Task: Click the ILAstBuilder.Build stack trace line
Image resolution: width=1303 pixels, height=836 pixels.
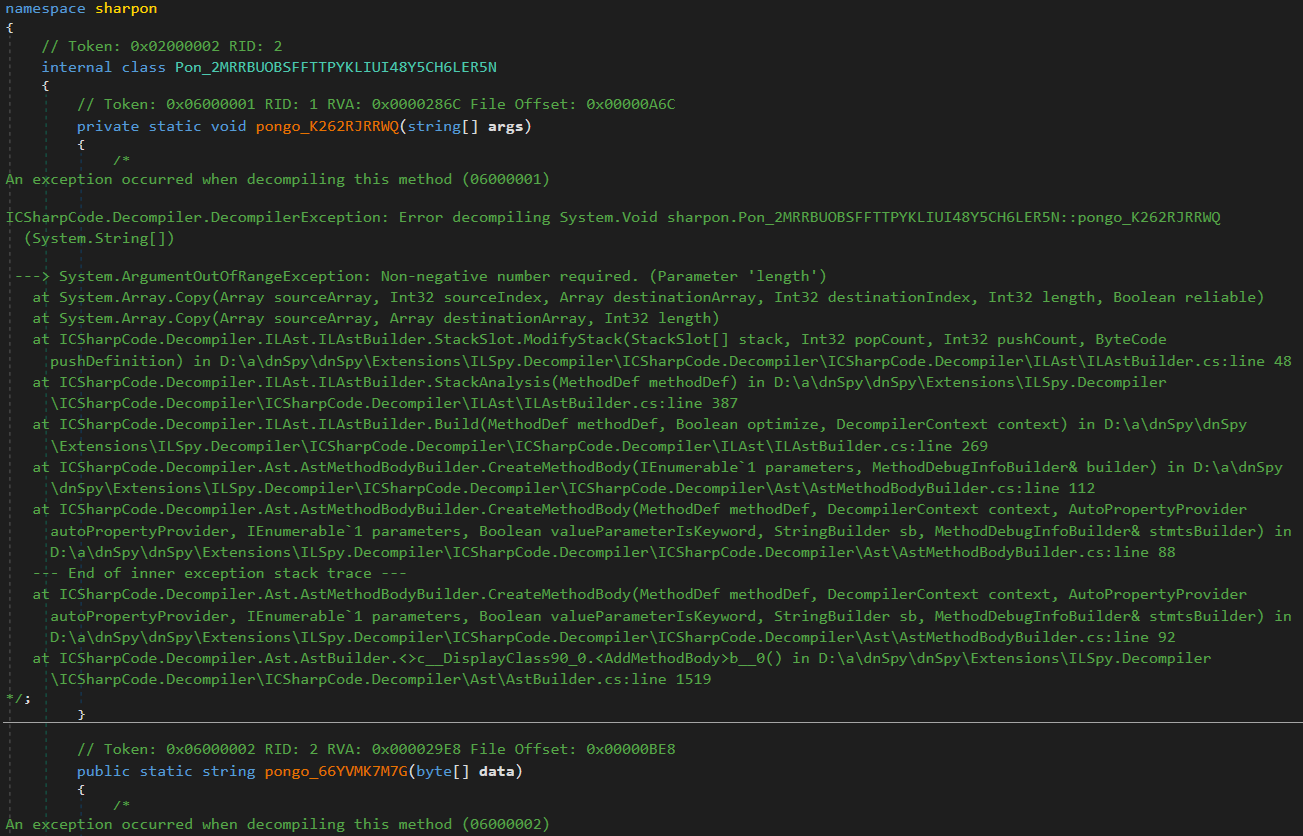Action: (640, 425)
